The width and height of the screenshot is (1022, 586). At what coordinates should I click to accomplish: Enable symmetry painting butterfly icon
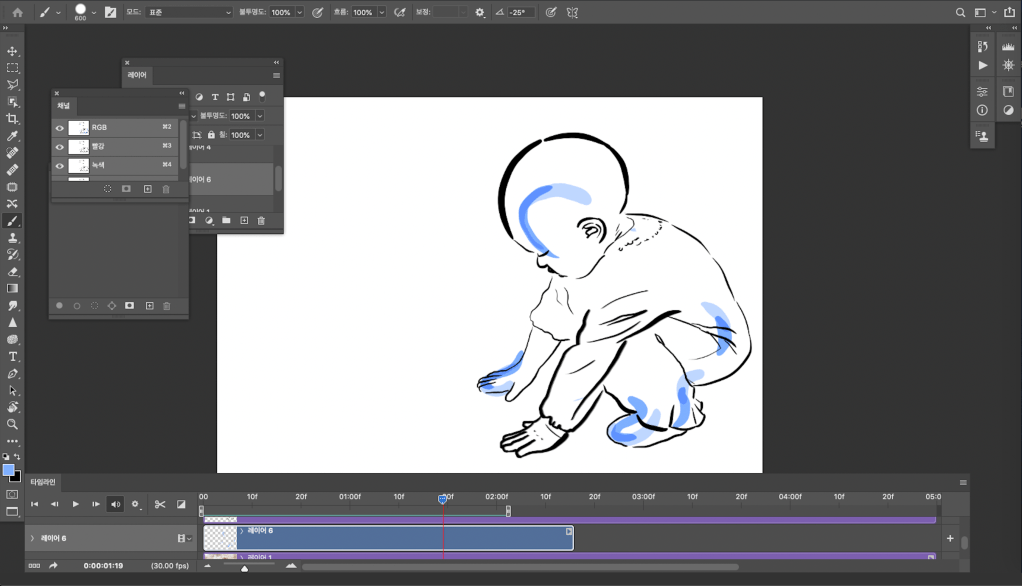pos(572,13)
